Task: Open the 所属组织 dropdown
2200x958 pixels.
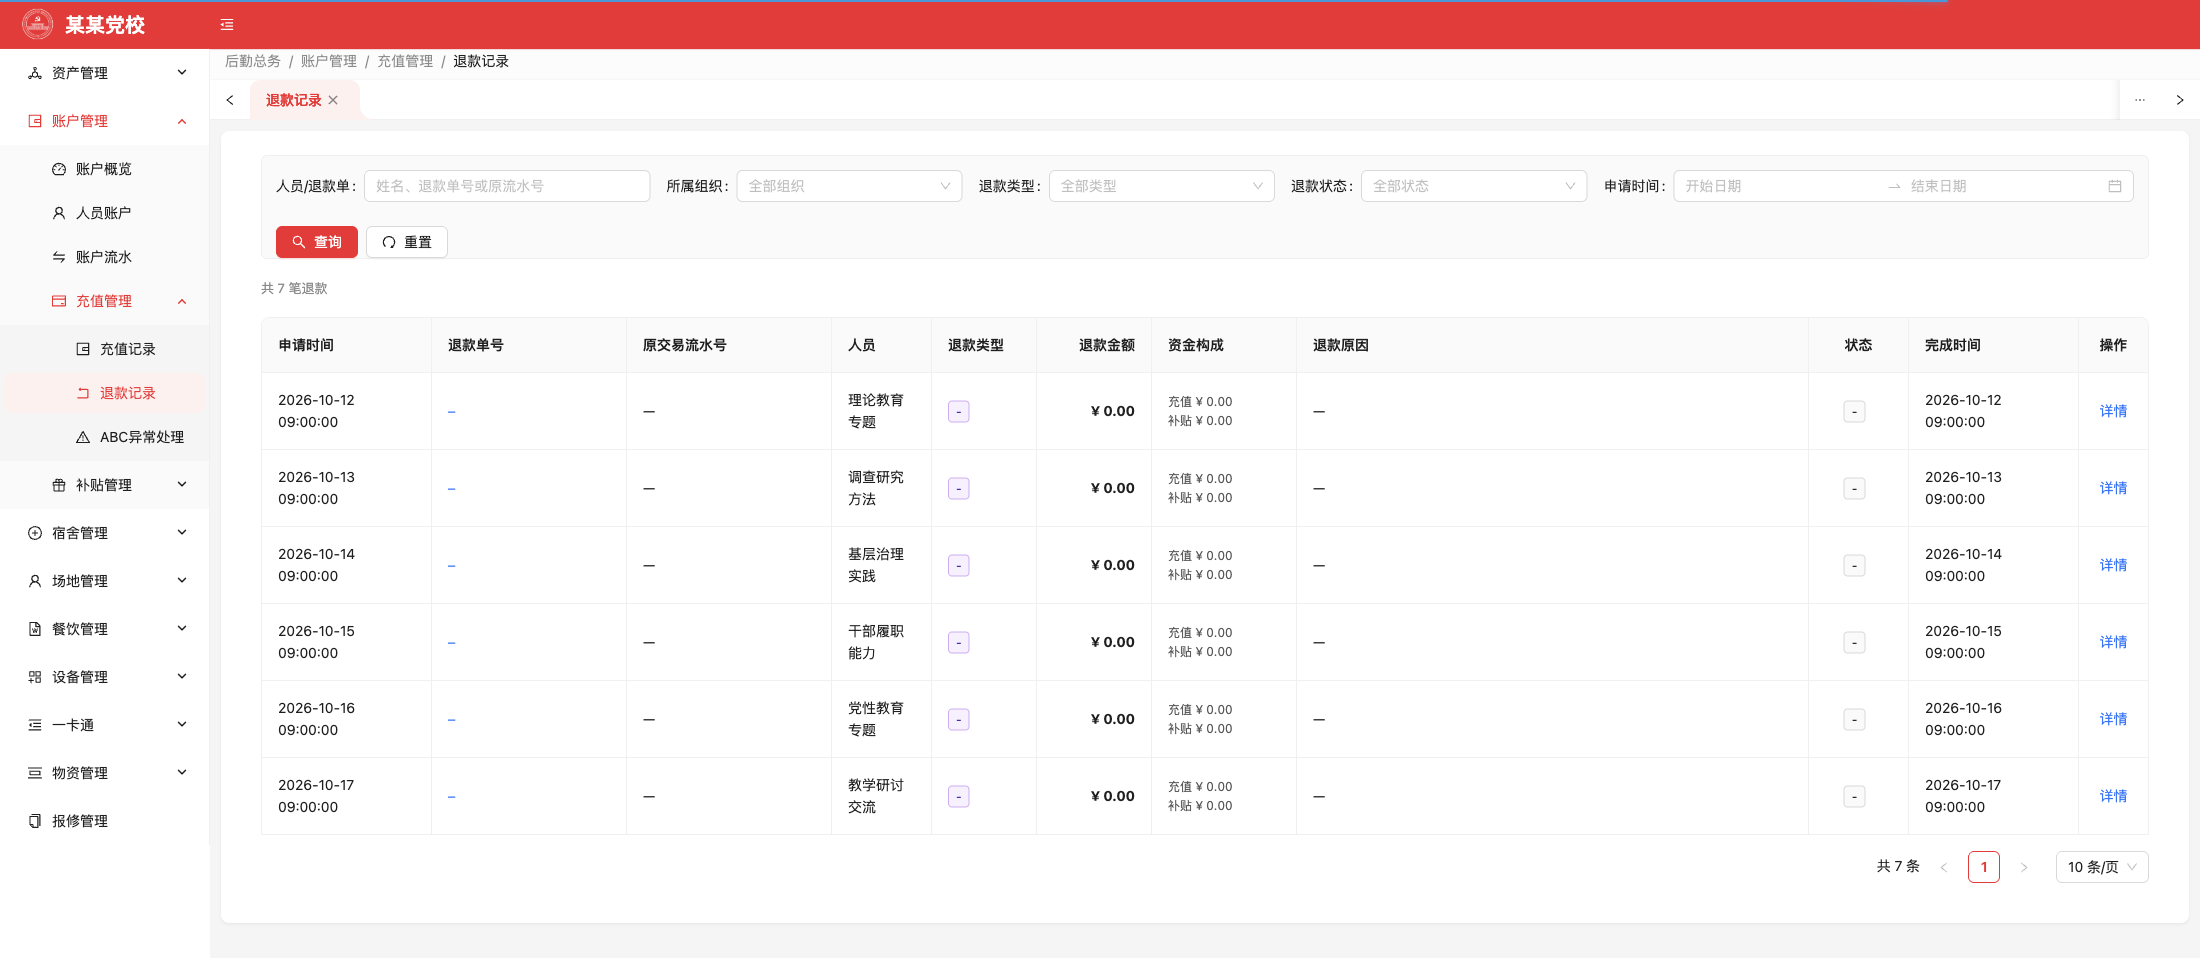Action: 849,186
